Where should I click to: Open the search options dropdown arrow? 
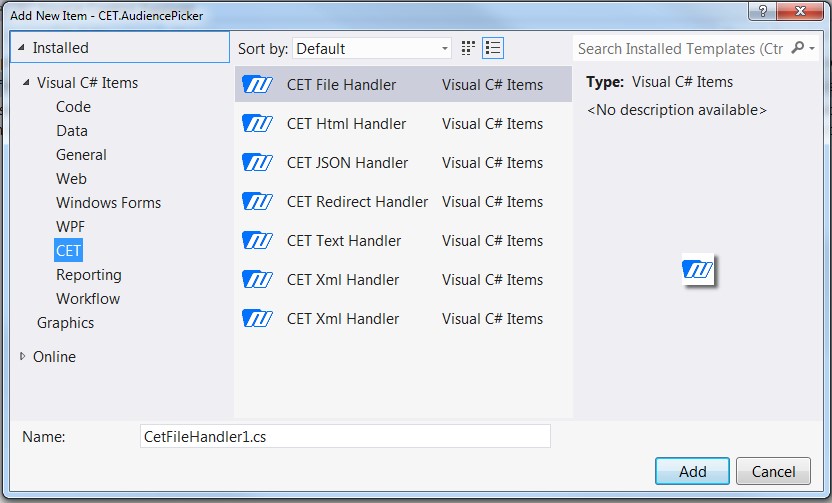coord(812,48)
